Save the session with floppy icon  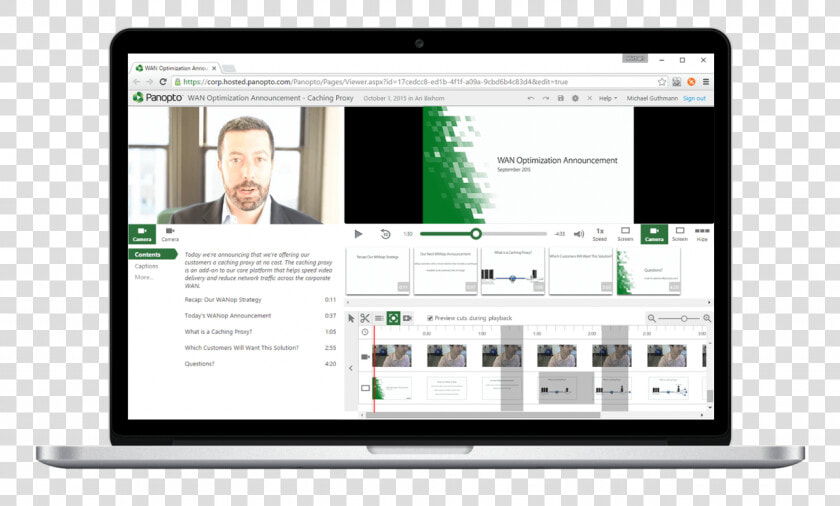coord(560,98)
